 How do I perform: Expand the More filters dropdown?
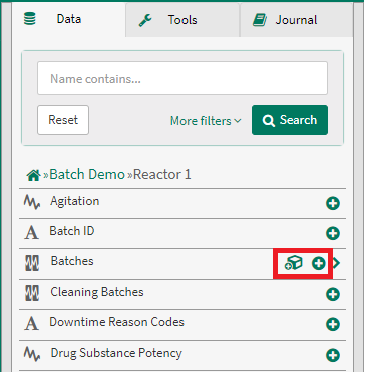click(x=206, y=121)
